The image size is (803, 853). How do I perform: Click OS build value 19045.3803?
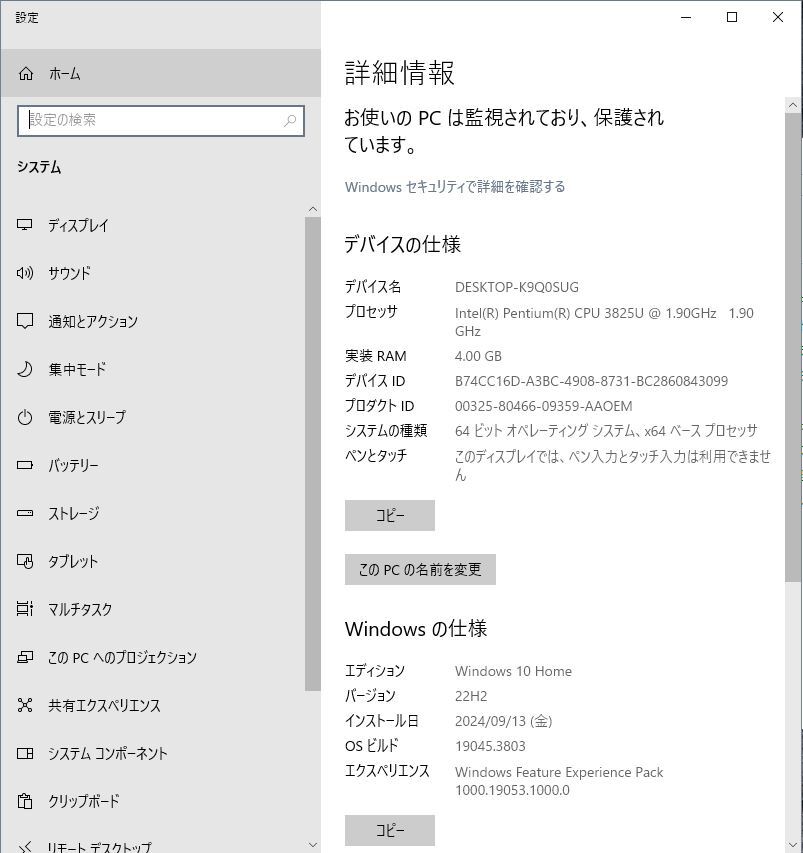(490, 746)
